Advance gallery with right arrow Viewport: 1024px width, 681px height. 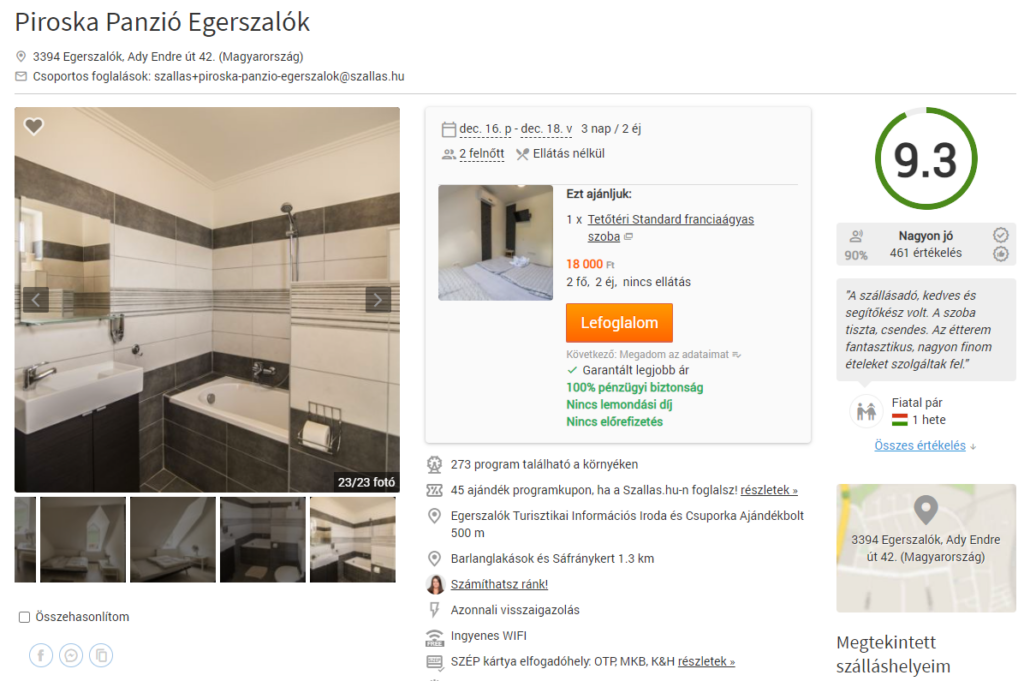pyautogui.click(x=377, y=300)
